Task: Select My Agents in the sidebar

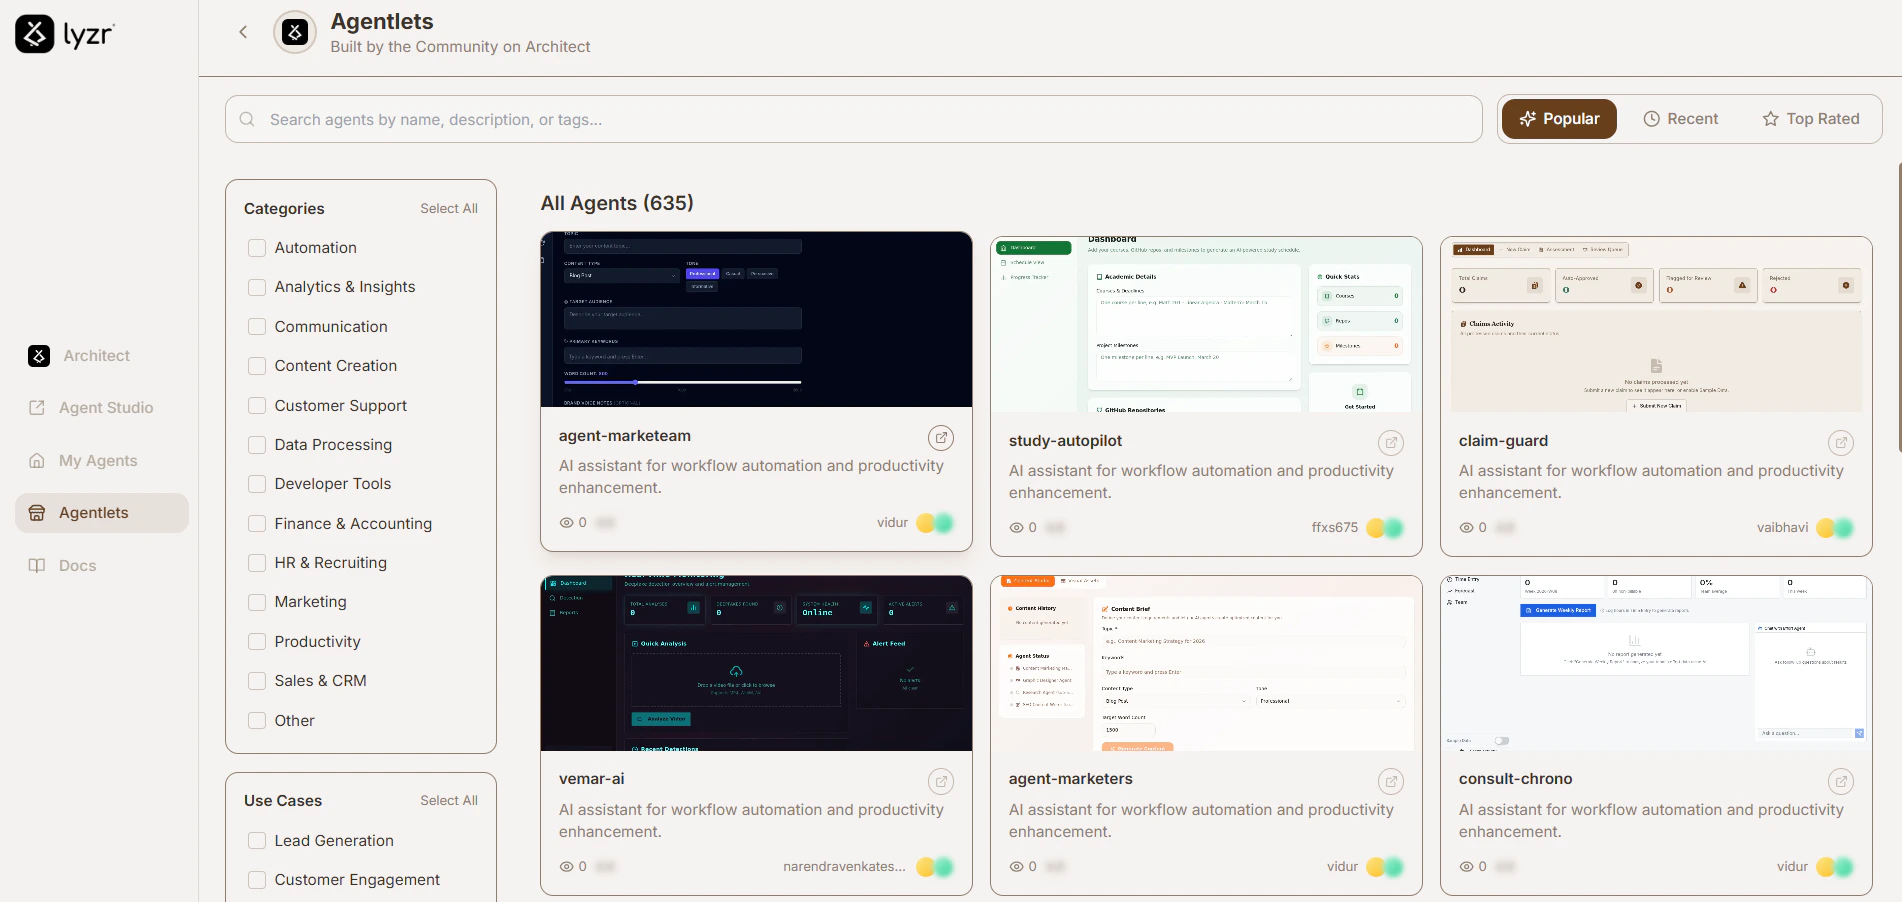Action: tap(98, 460)
